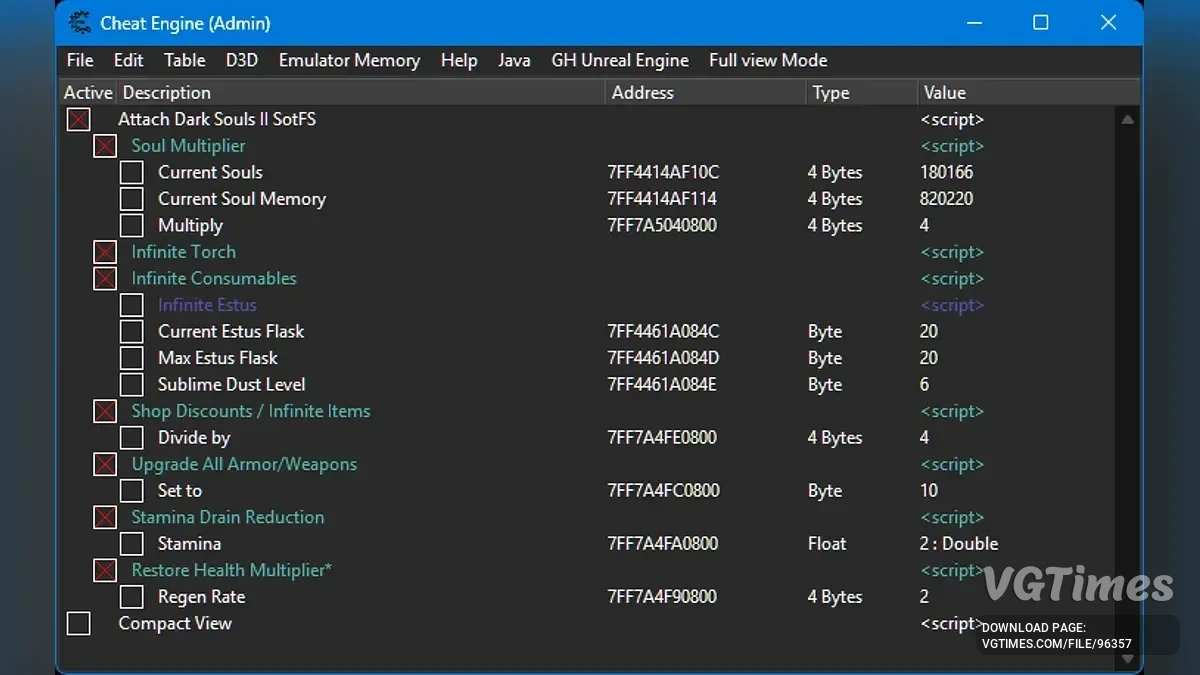1200x675 pixels.
Task: Click the scrollbar down arrow
Action: (x=1127, y=659)
